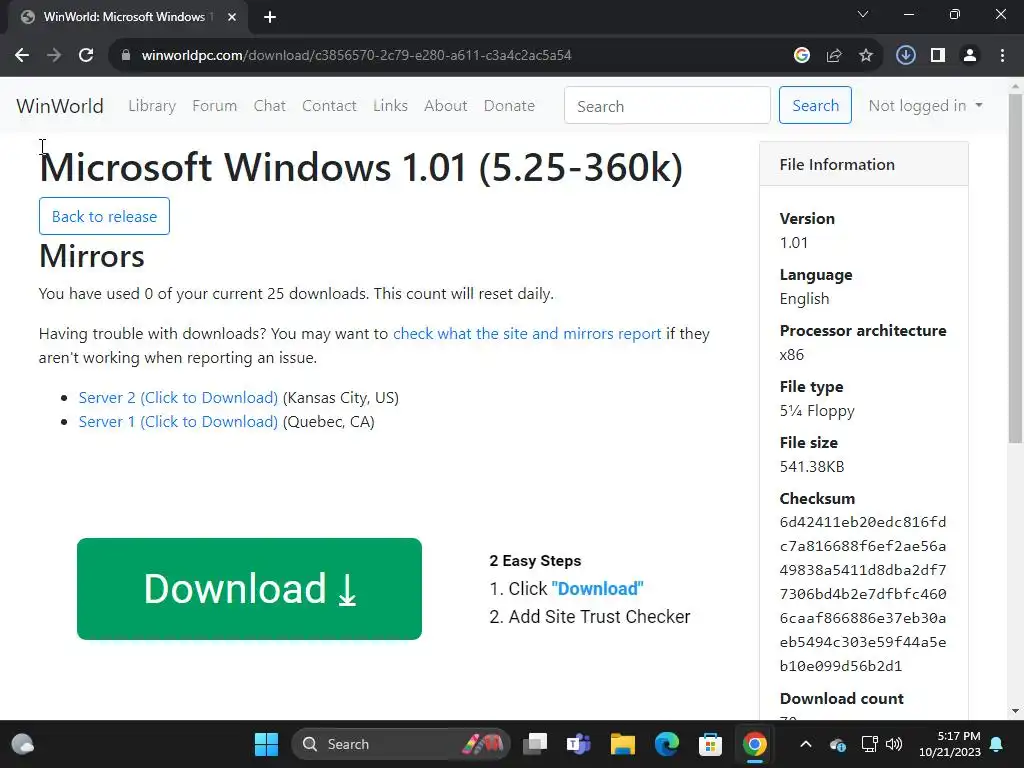Focus the site Search input field
1024x768 pixels.
click(x=667, y=106)
